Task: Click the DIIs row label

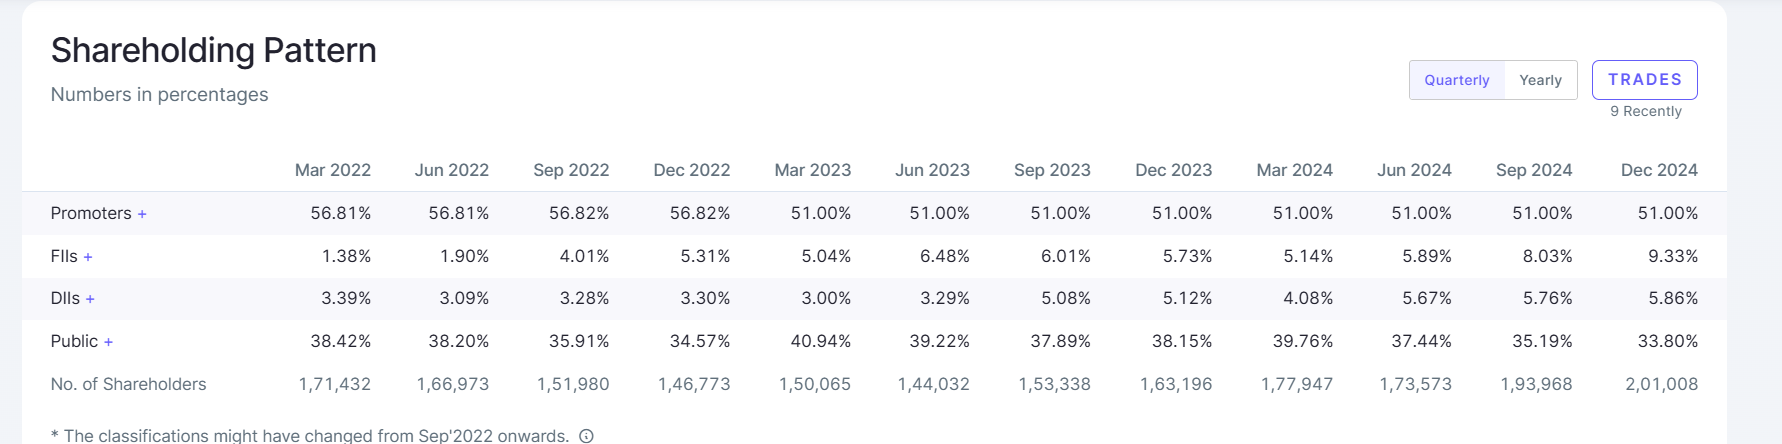Action: (65, 298)
